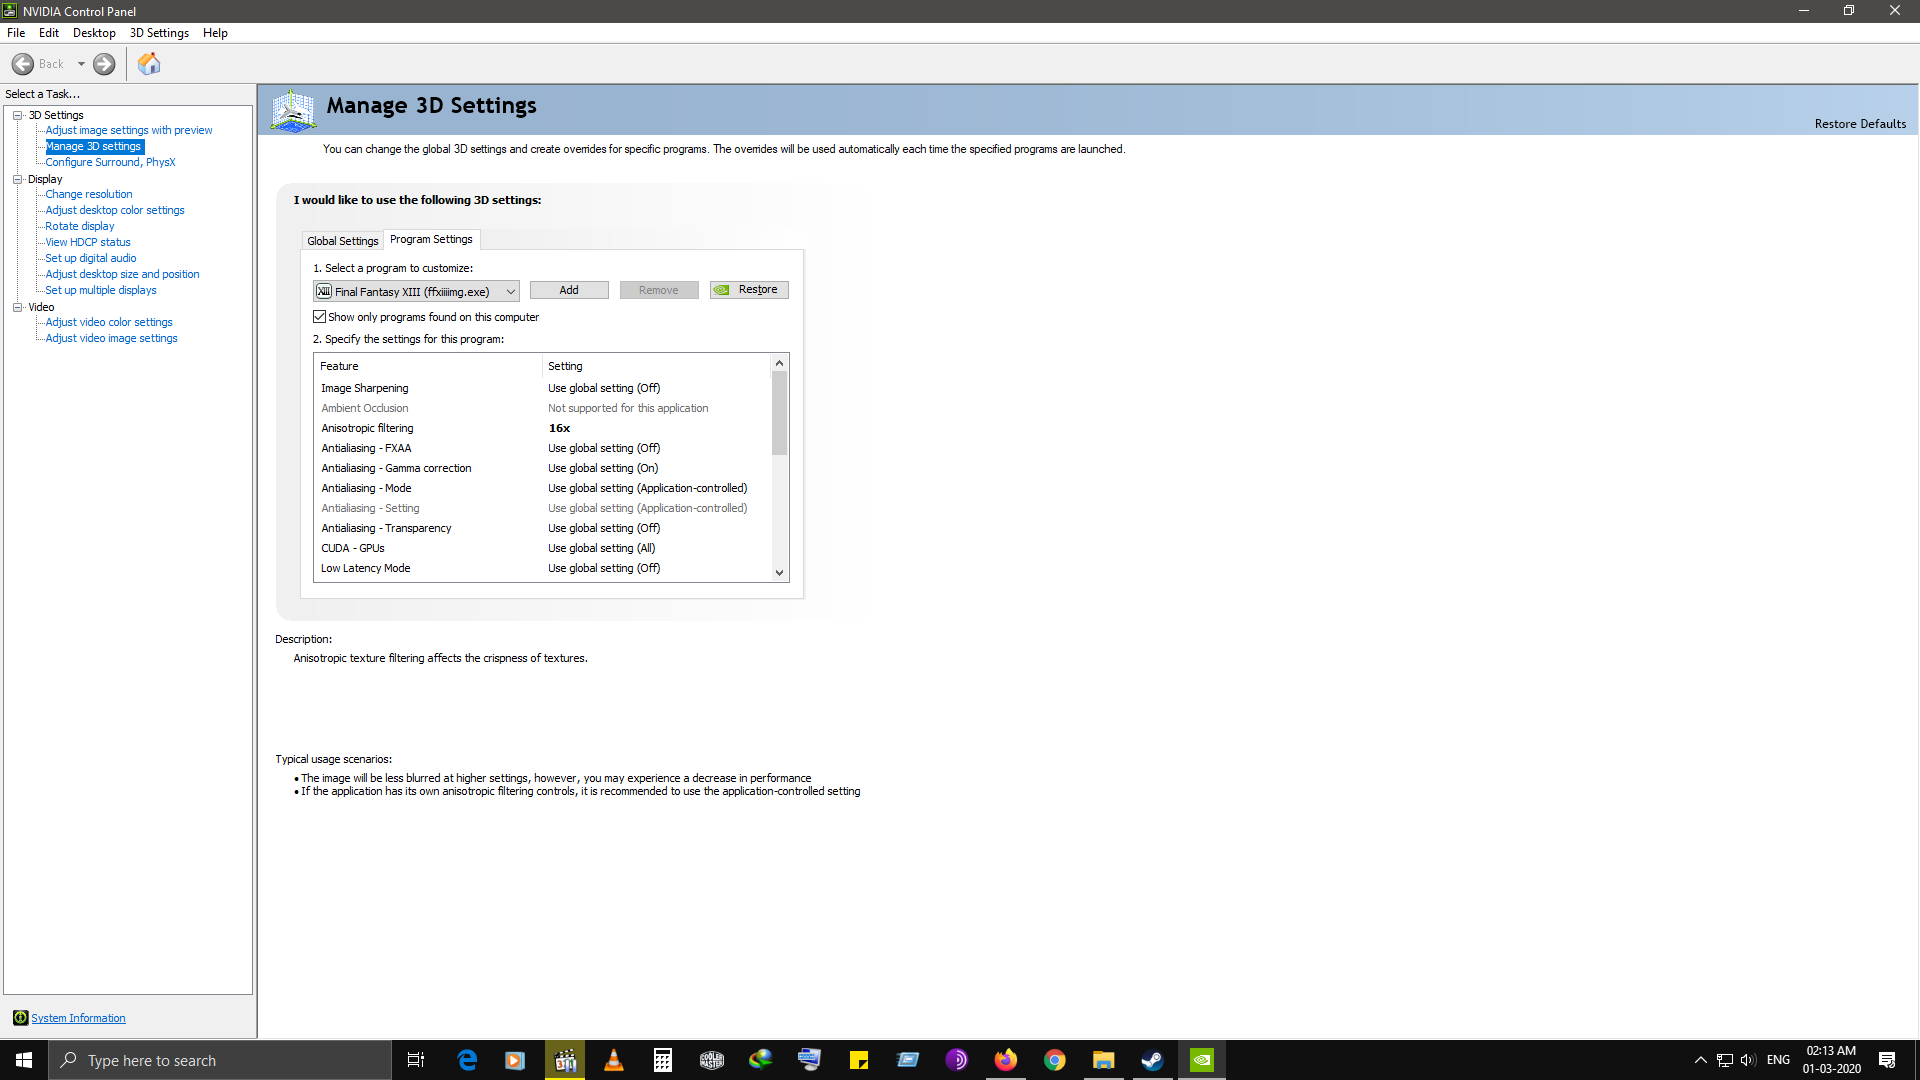This screenshot has width=1920, height=1080.
Task: Open Firefox from the taskbar
Action: [x=1005, y=1060]
